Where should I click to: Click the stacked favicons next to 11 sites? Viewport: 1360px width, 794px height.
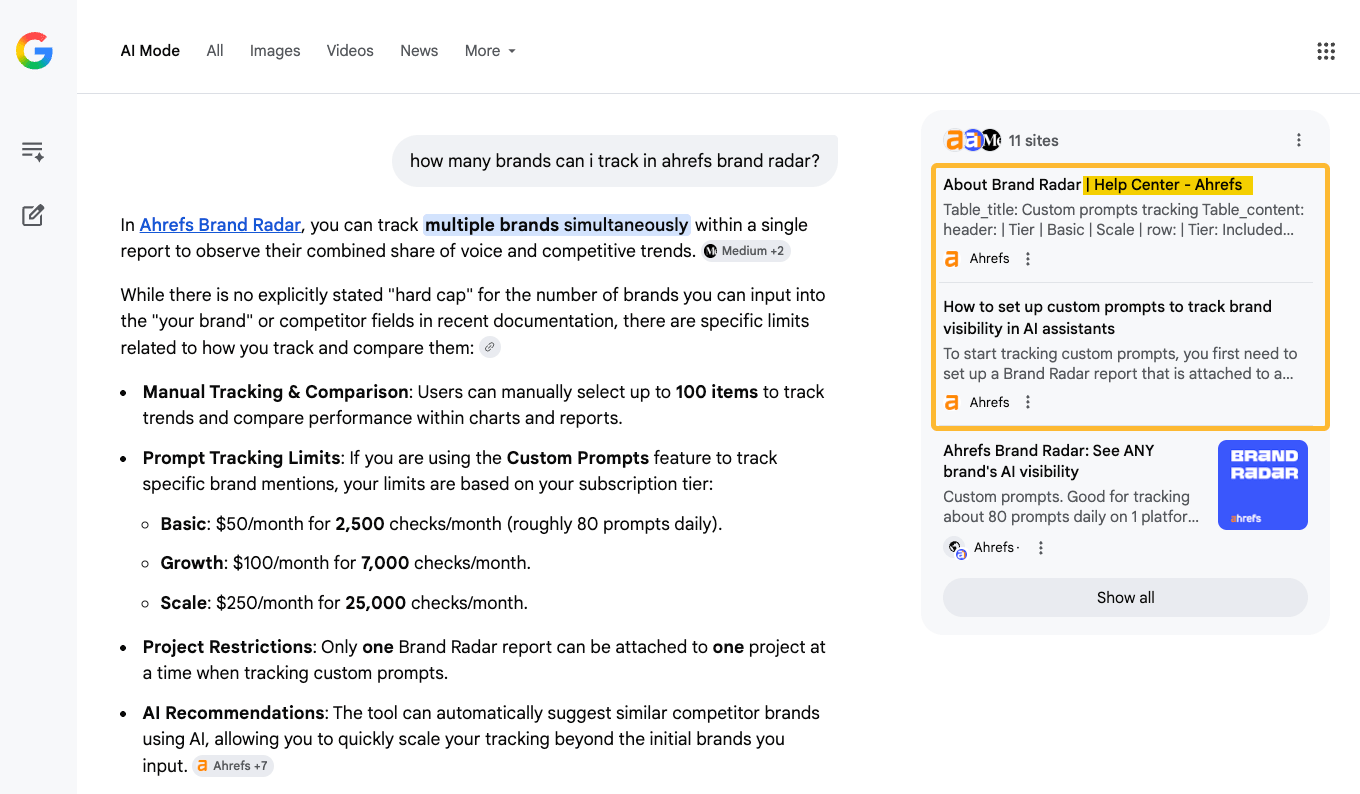click(971, 140)
